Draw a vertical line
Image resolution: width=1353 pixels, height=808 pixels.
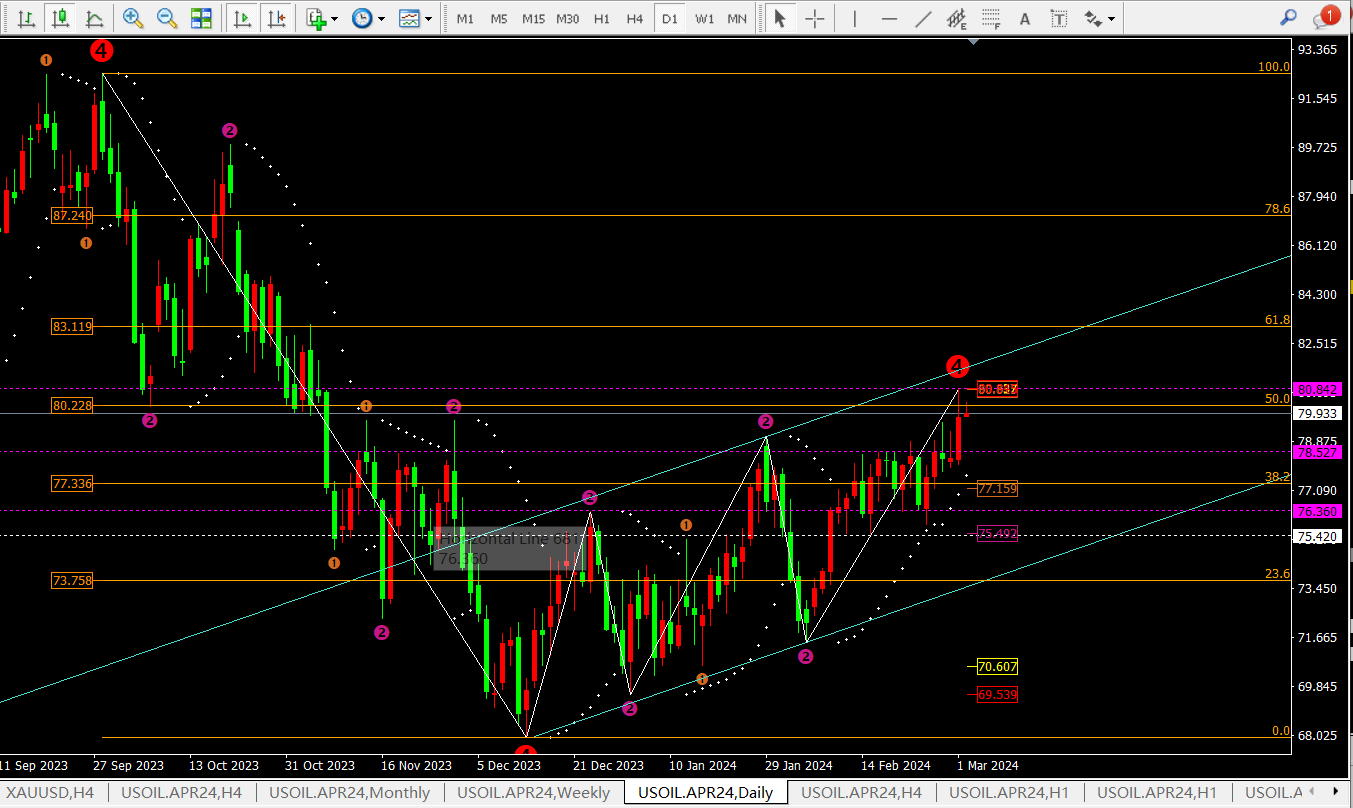[x=854, y=18]
